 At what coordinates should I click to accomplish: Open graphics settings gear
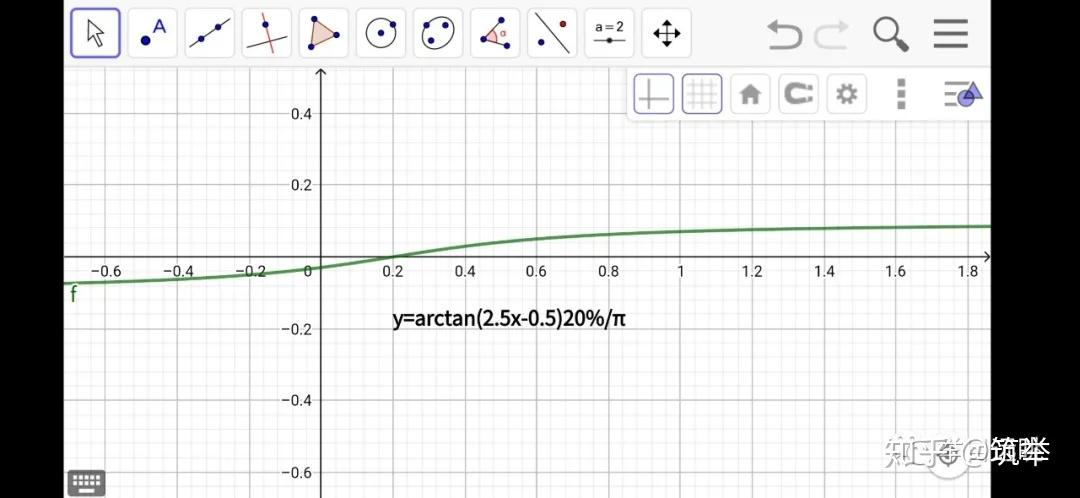pyautogui.click(x=847, y=94)
